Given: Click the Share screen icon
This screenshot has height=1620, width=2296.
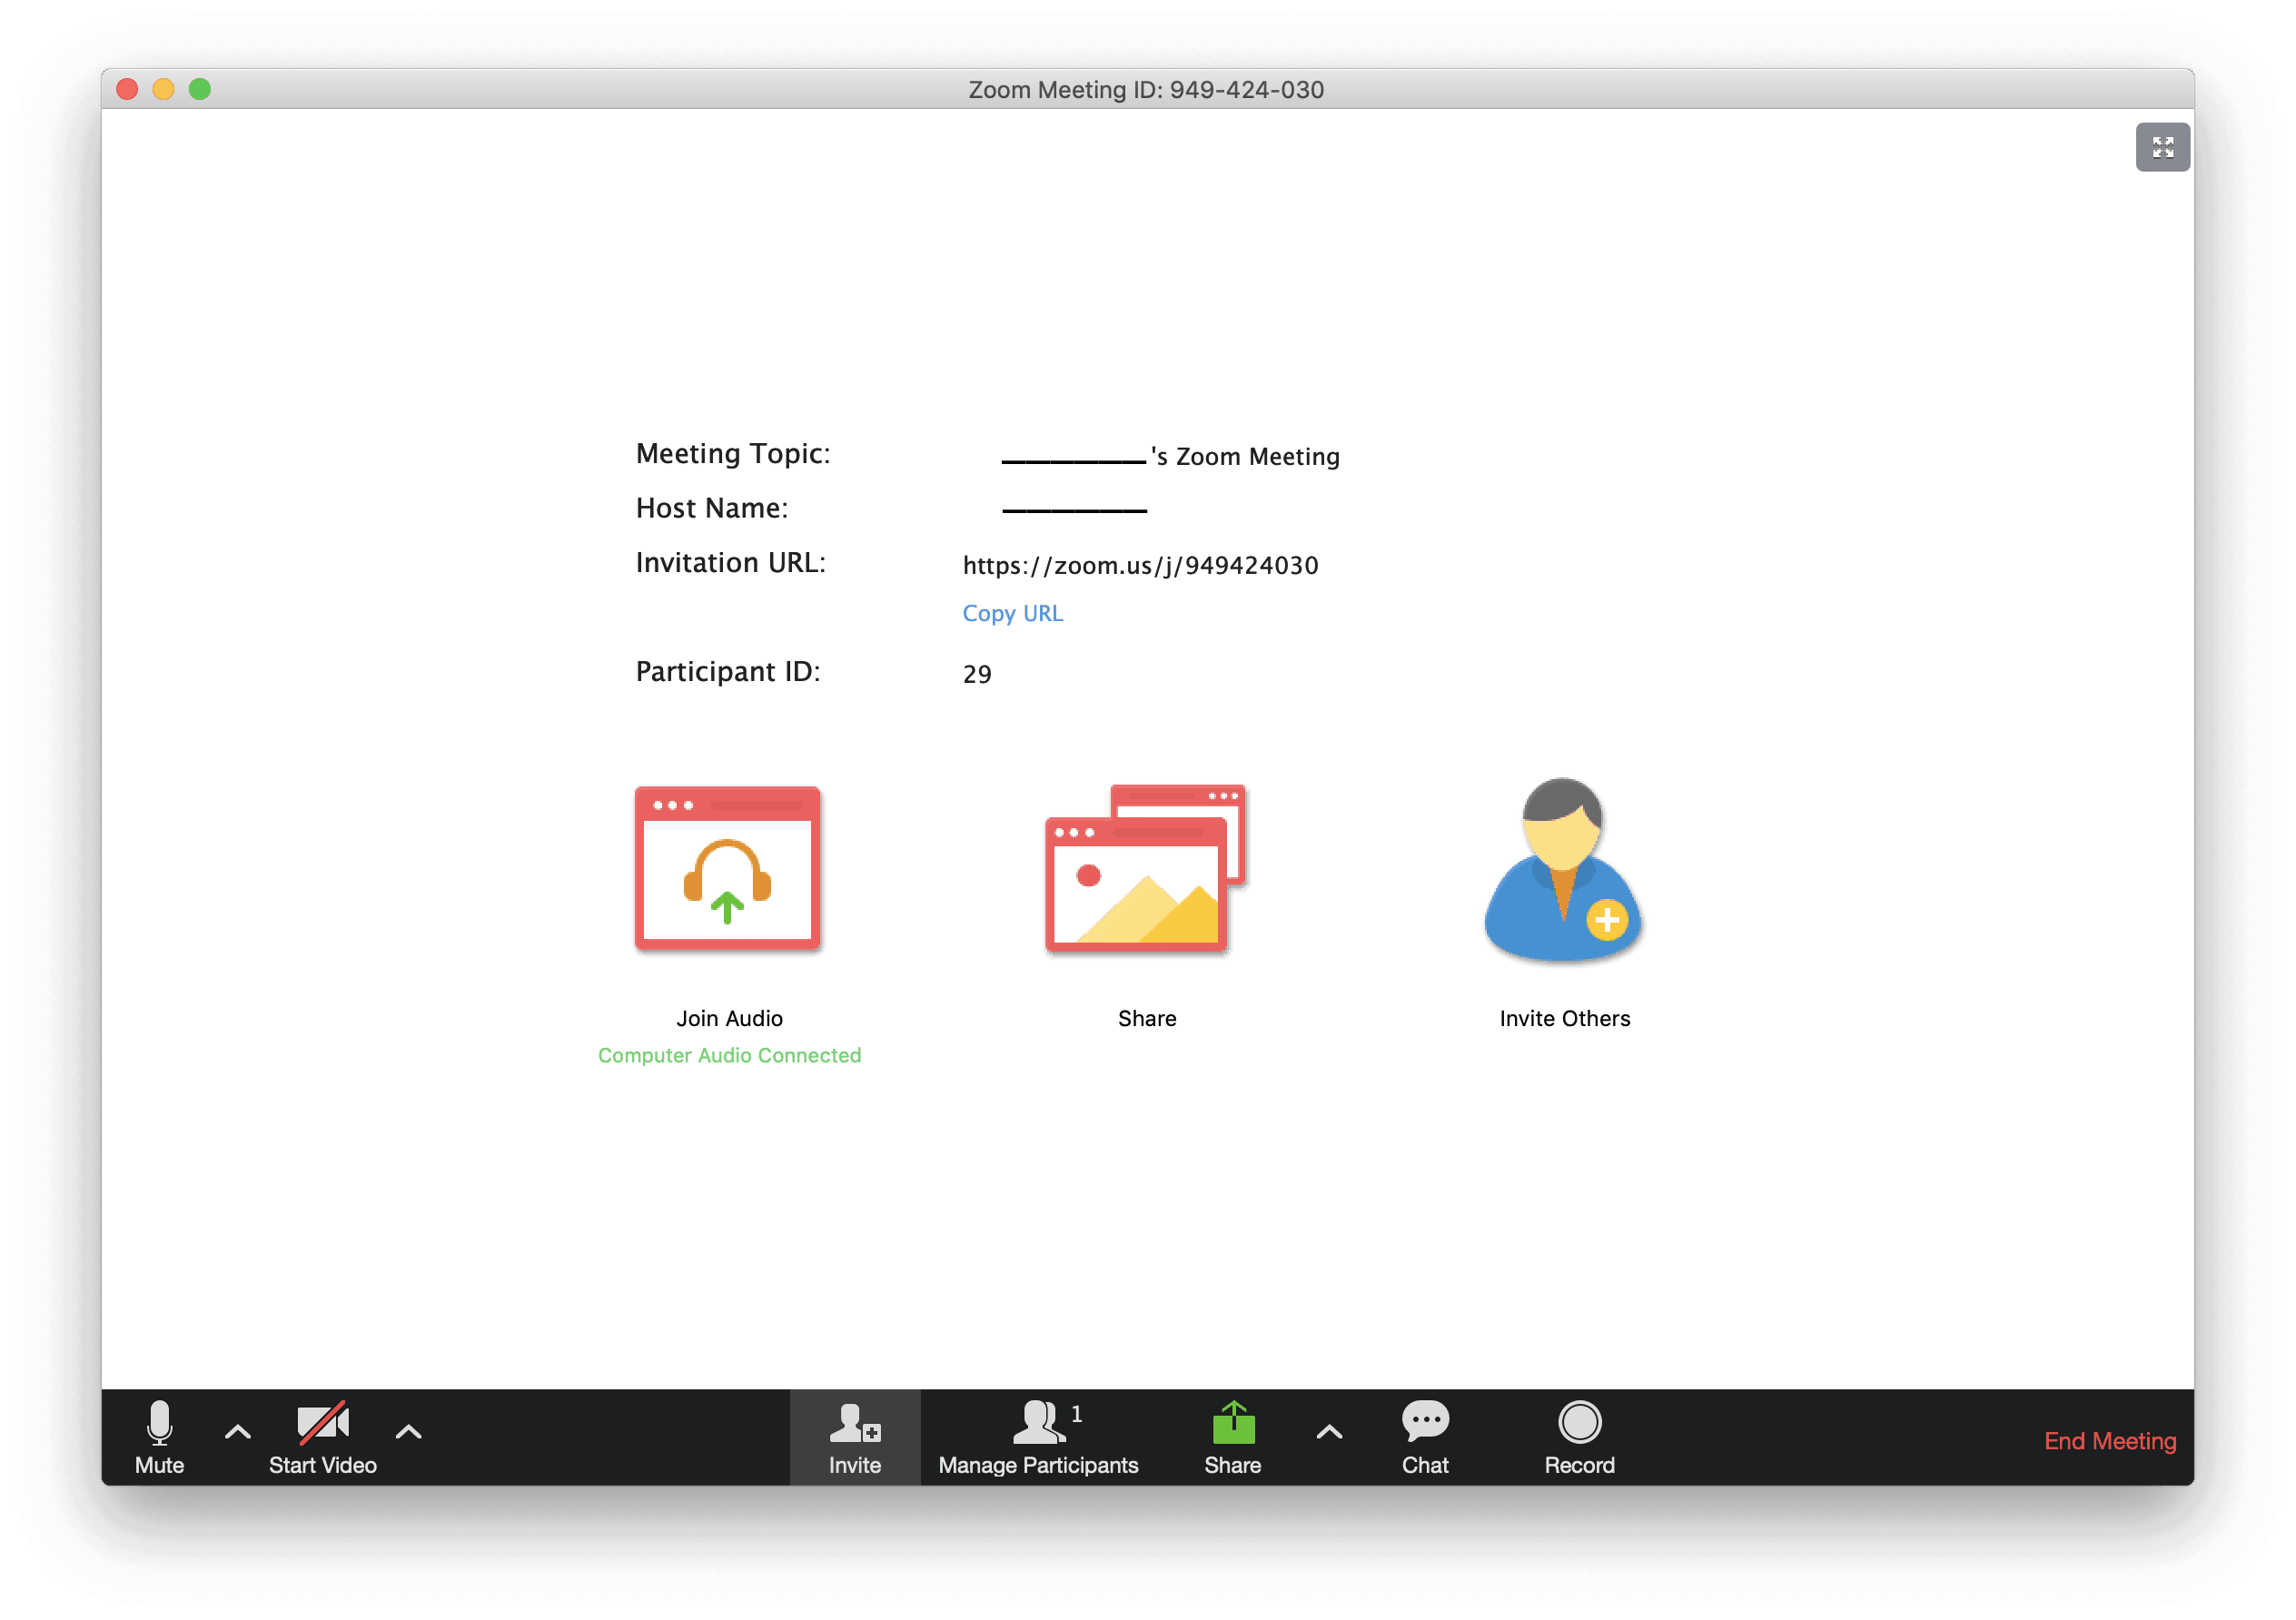Looking at the screenshot, I should click(x=1232, y=1424).
